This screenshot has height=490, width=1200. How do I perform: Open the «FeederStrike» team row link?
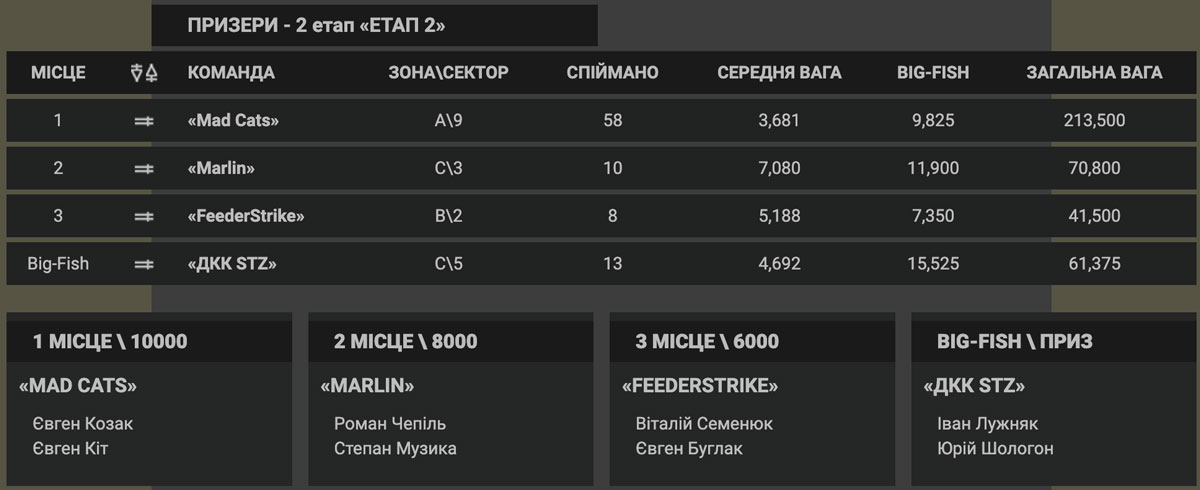[246, 216]
